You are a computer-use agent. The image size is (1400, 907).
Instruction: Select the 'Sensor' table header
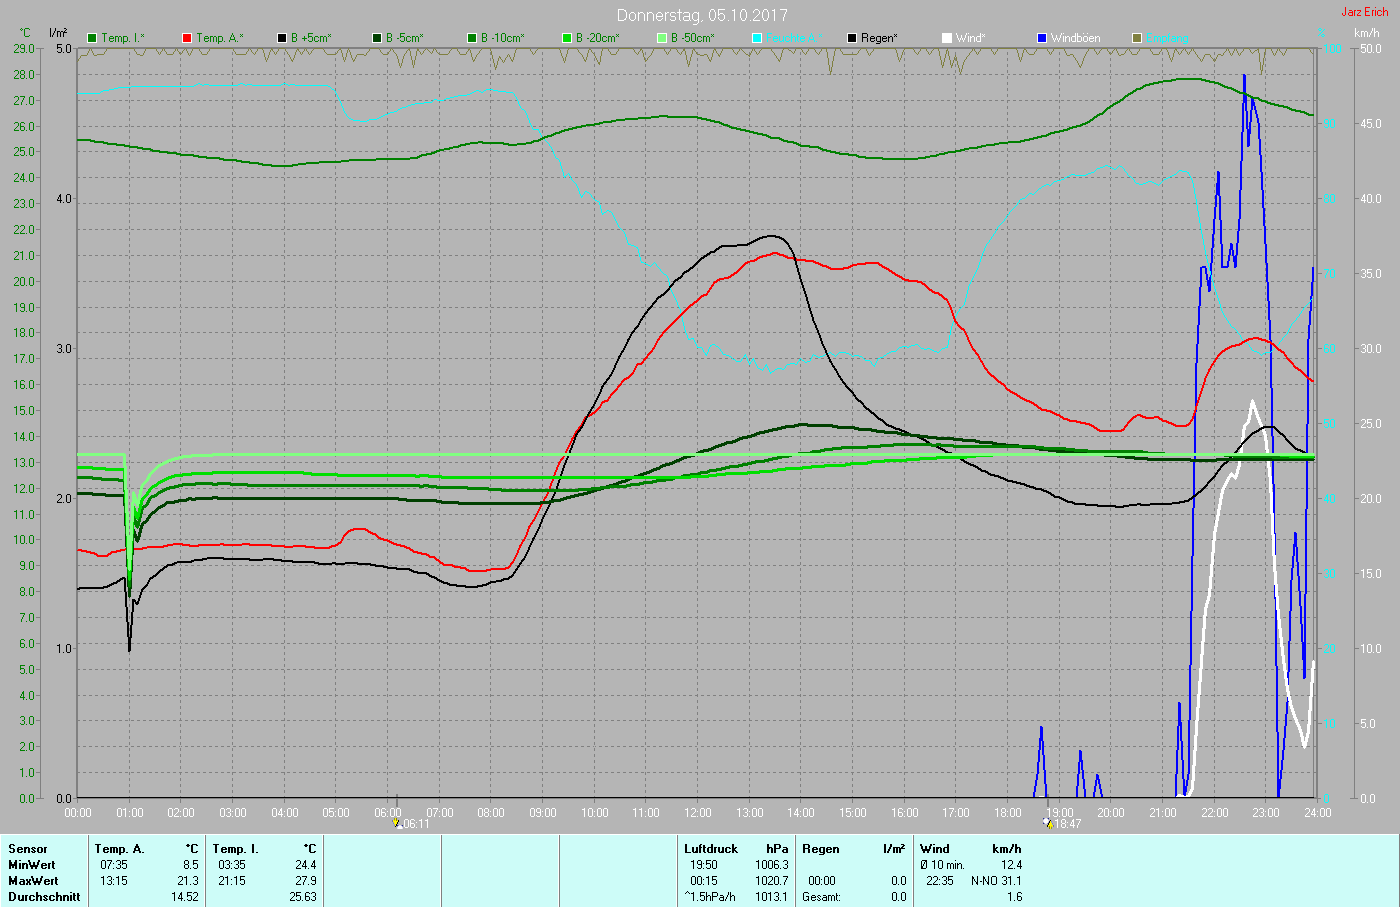click(28, 849)
